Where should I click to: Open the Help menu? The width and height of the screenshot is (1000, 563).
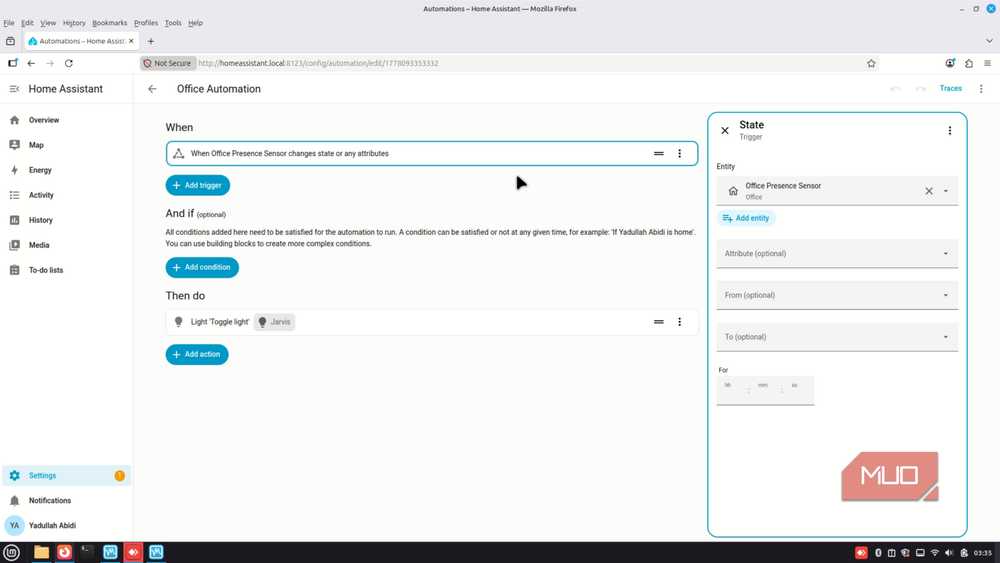point(195,23)
